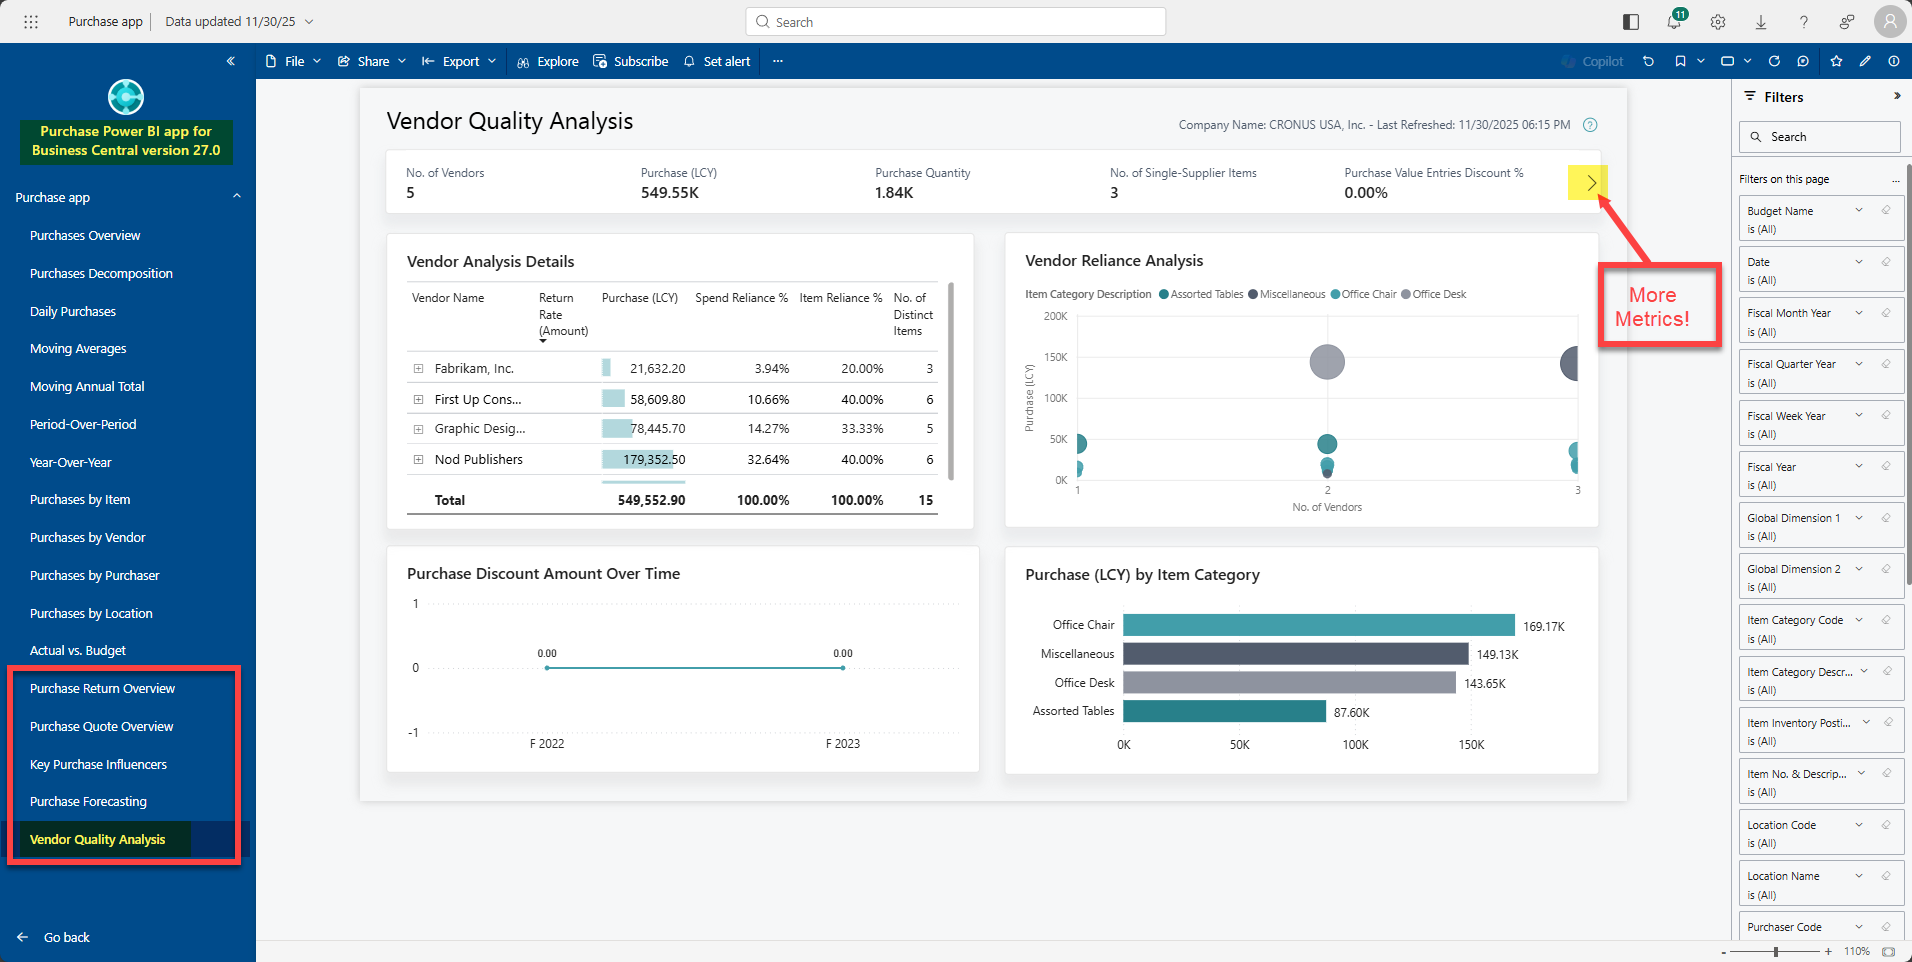
Task: Click the download icon in header
Action: [x=1761, y=22]
